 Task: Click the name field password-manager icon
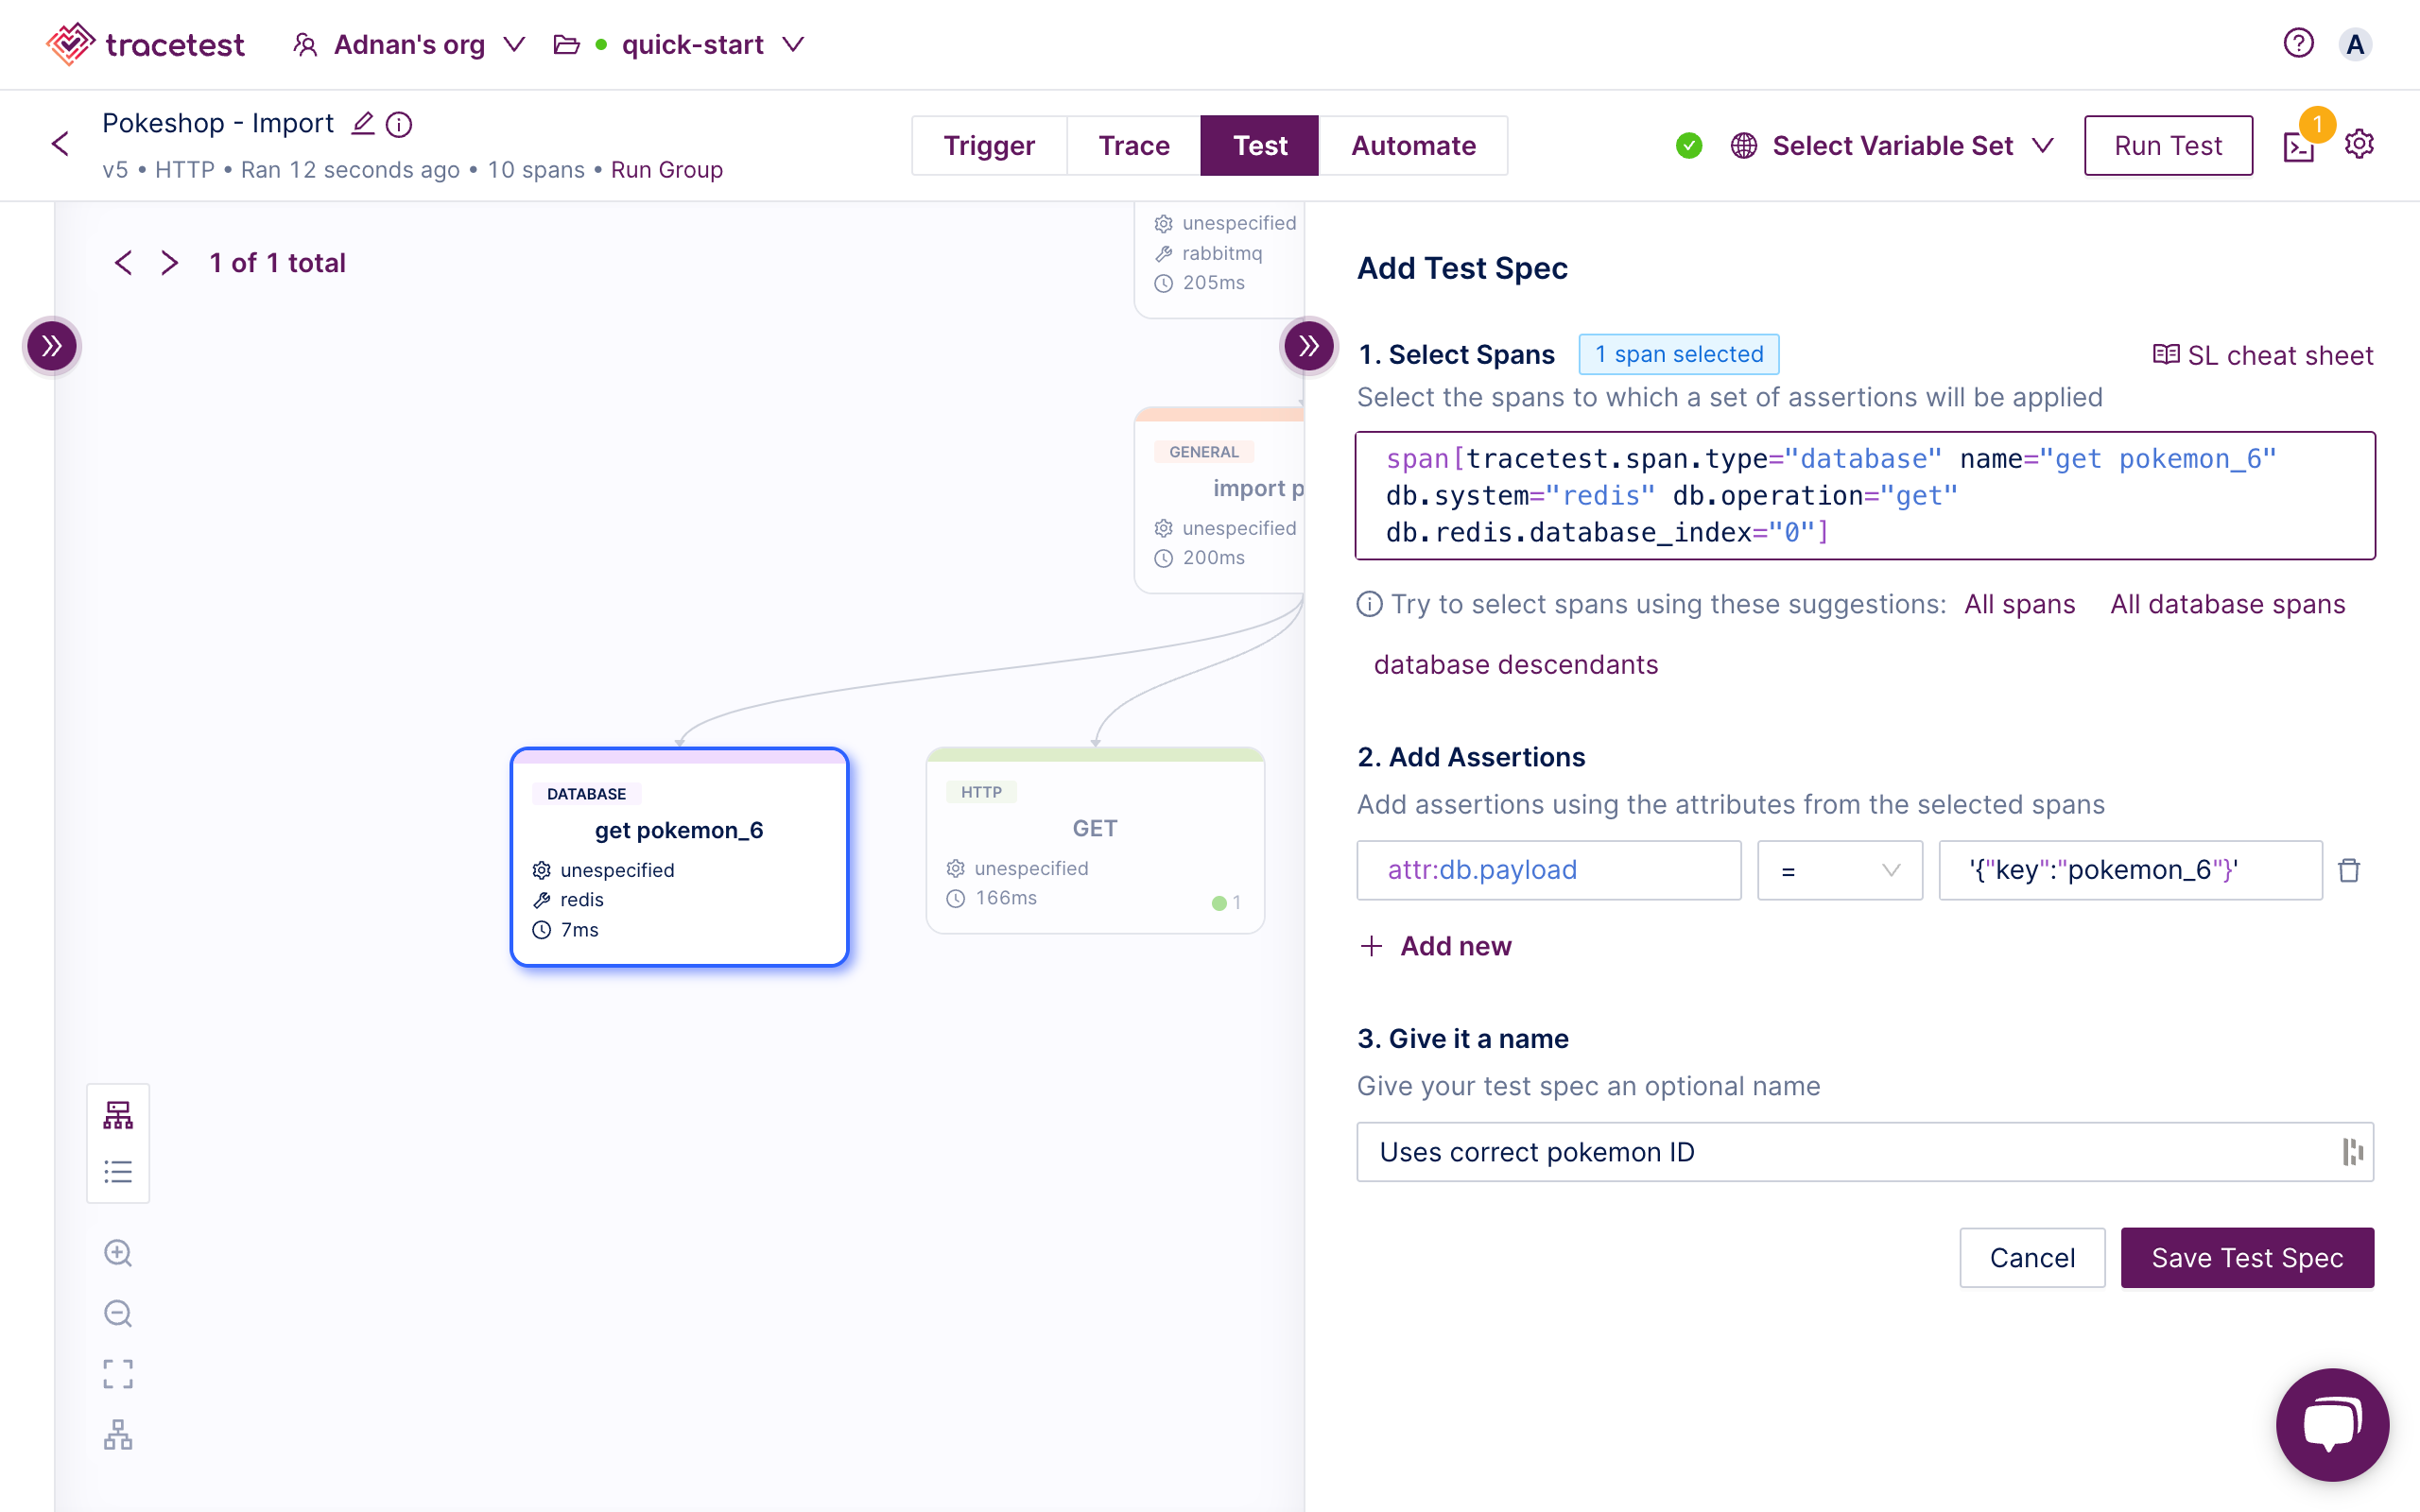pyautogui.click(x=2352, y=1152)
